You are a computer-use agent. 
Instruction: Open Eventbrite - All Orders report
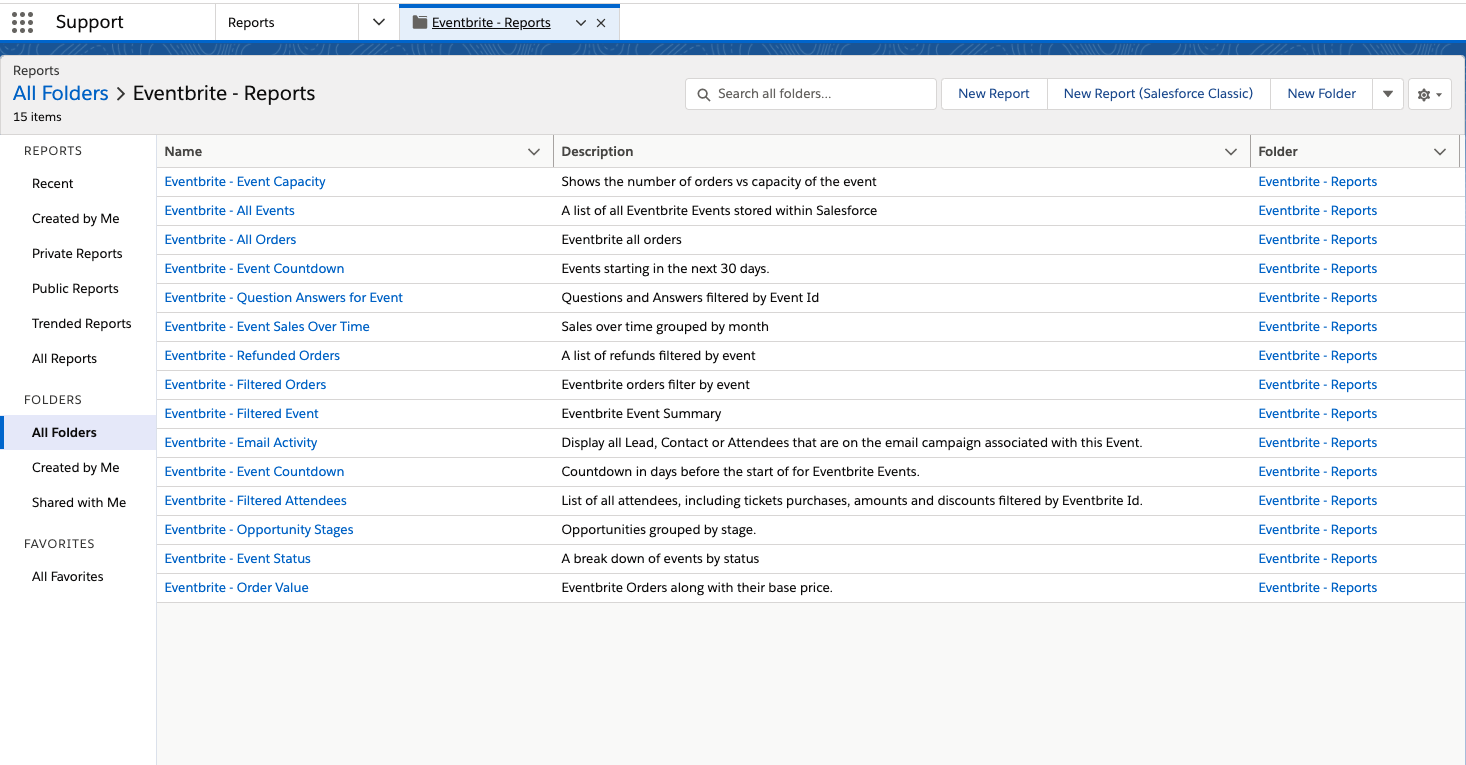coord(231,240)
